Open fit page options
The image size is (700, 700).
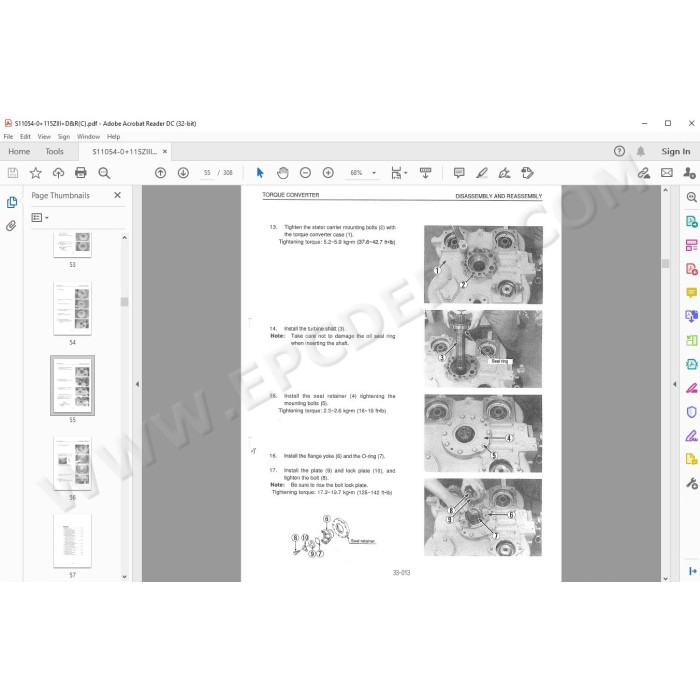pos(399,173)
